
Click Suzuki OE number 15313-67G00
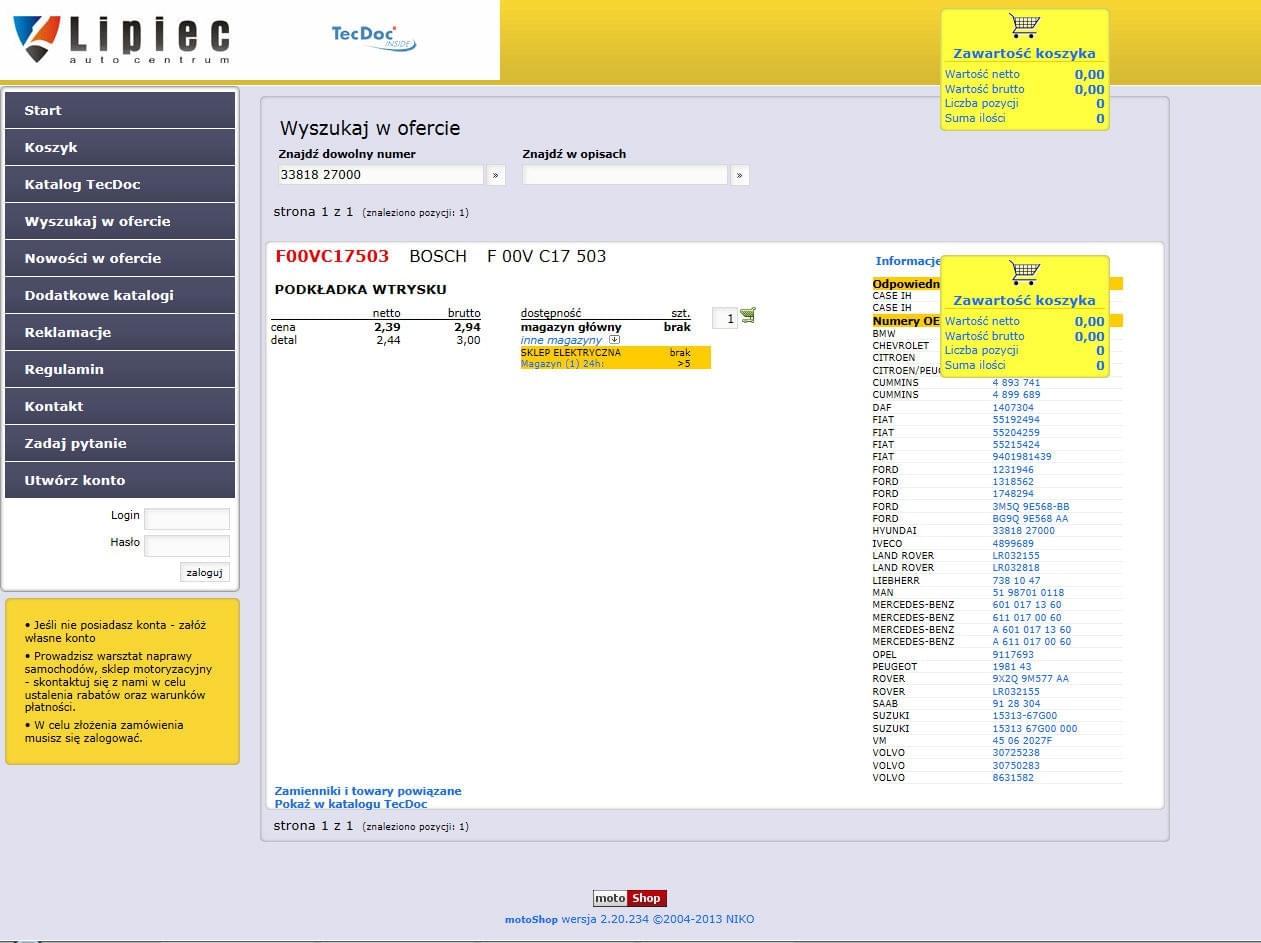point(1025,716)
